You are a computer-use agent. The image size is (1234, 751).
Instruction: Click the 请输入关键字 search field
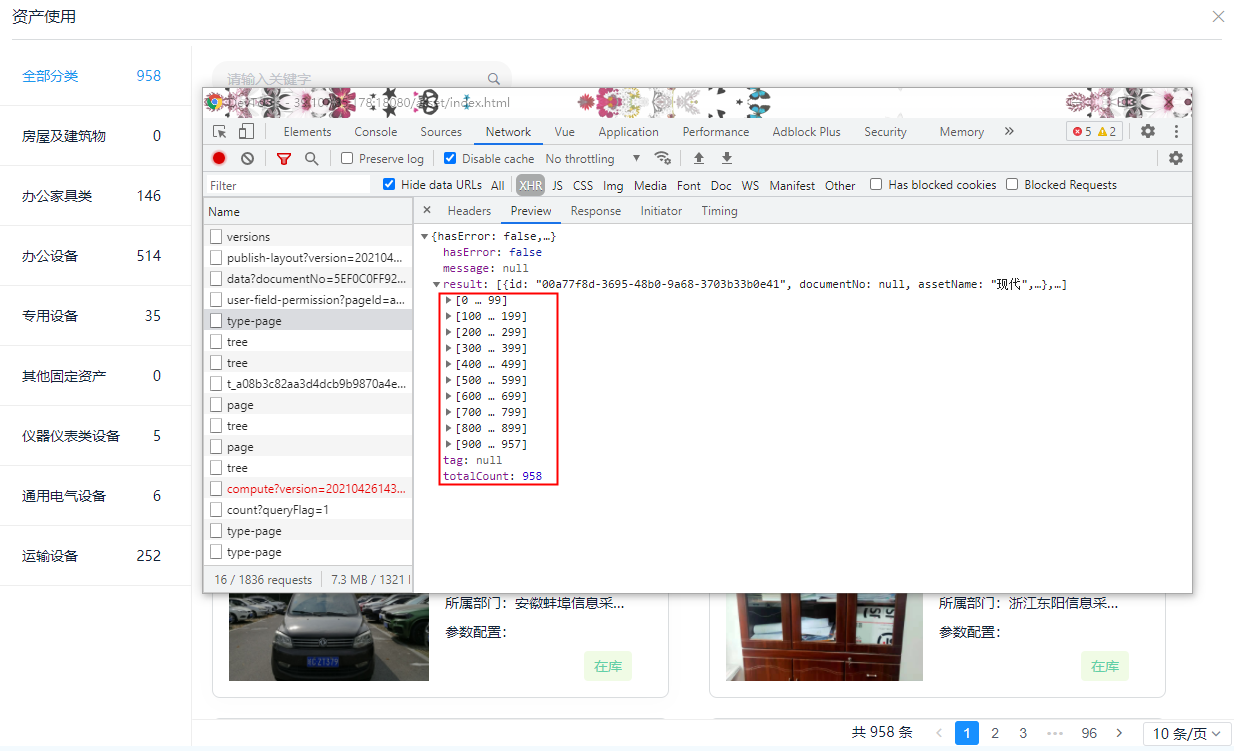click(x=361, y=79)
